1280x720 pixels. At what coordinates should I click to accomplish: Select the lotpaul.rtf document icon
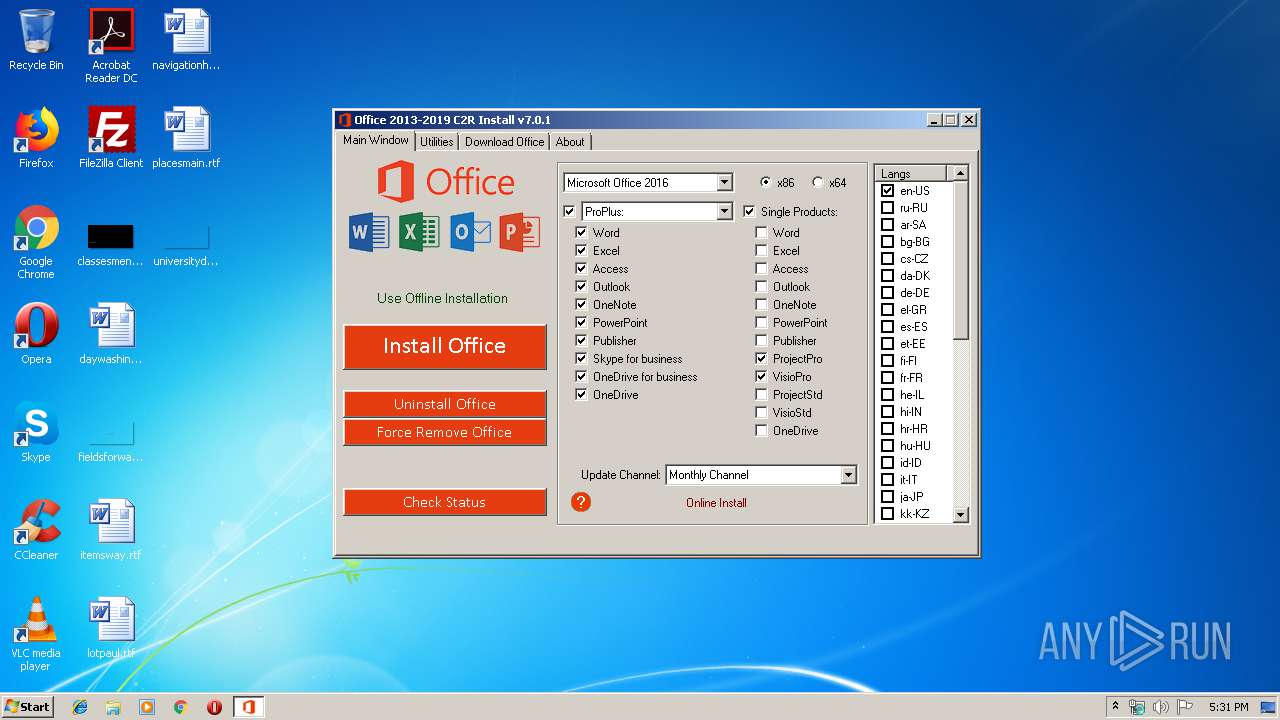[111, 628]
